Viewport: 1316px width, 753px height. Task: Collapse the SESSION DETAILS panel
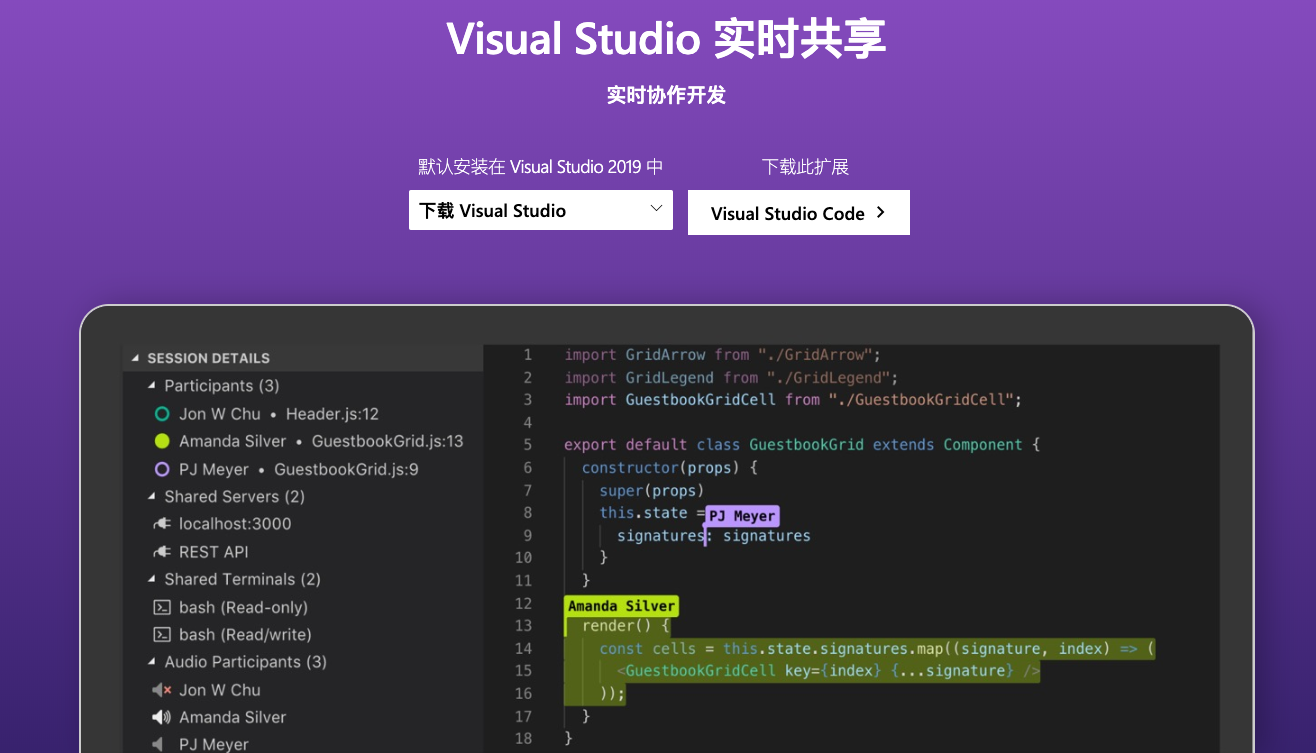[137, 357]
